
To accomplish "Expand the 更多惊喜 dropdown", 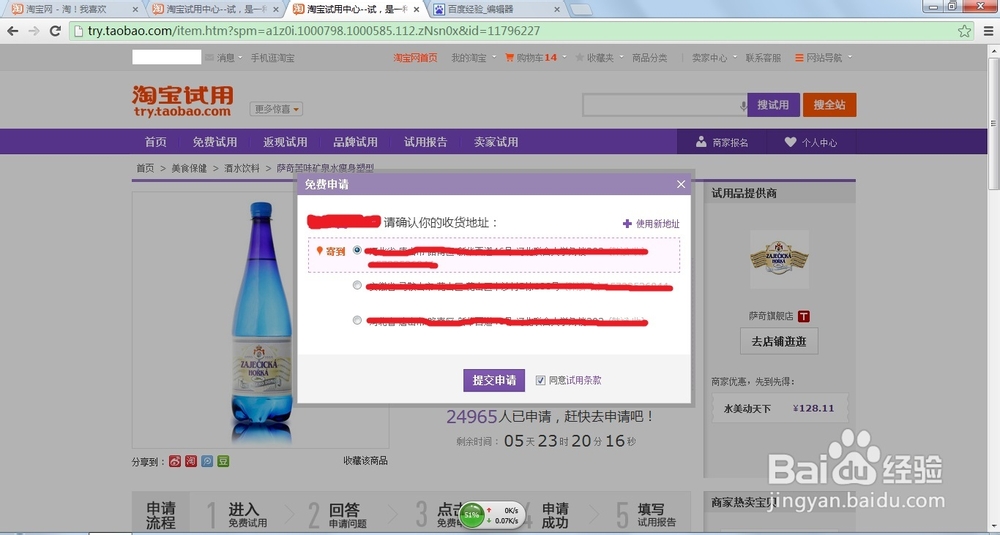I will (x=276, y=109).
